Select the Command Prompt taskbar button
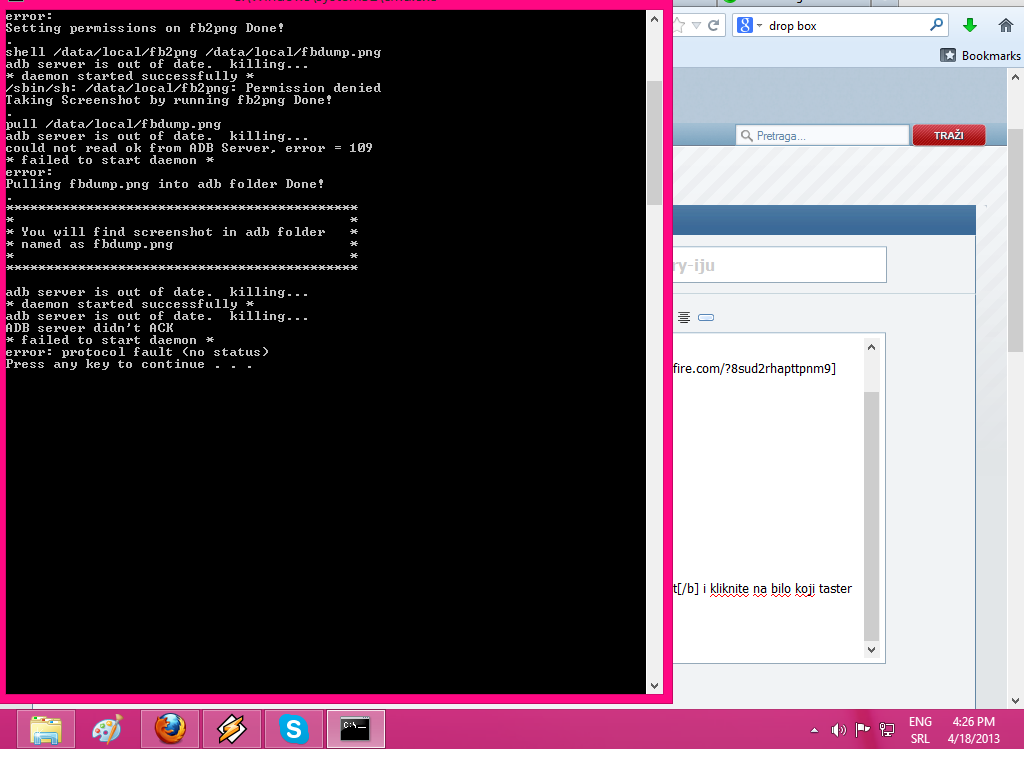Screen dimensions: 1024x768 (356, 729)
